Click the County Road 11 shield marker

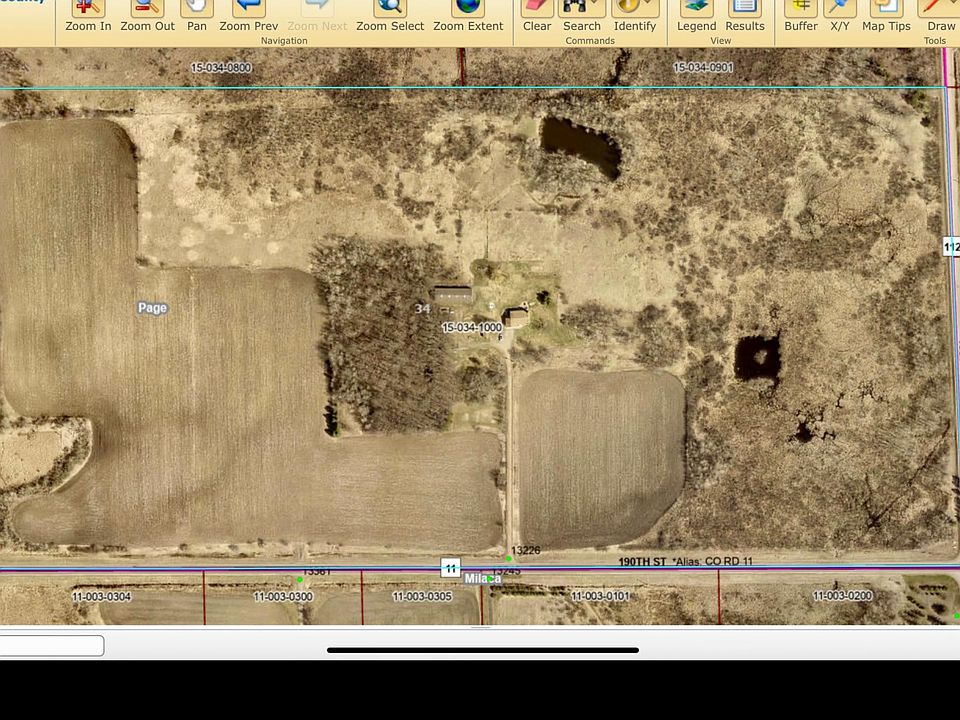point(451,568)
